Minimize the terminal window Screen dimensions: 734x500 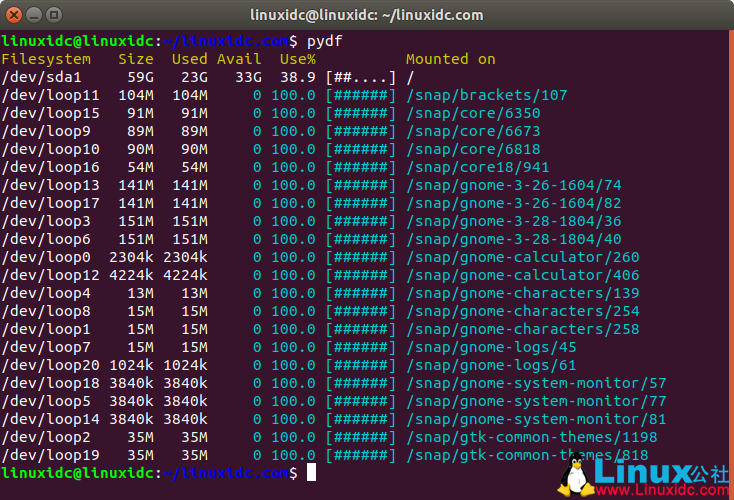(34, 15)
